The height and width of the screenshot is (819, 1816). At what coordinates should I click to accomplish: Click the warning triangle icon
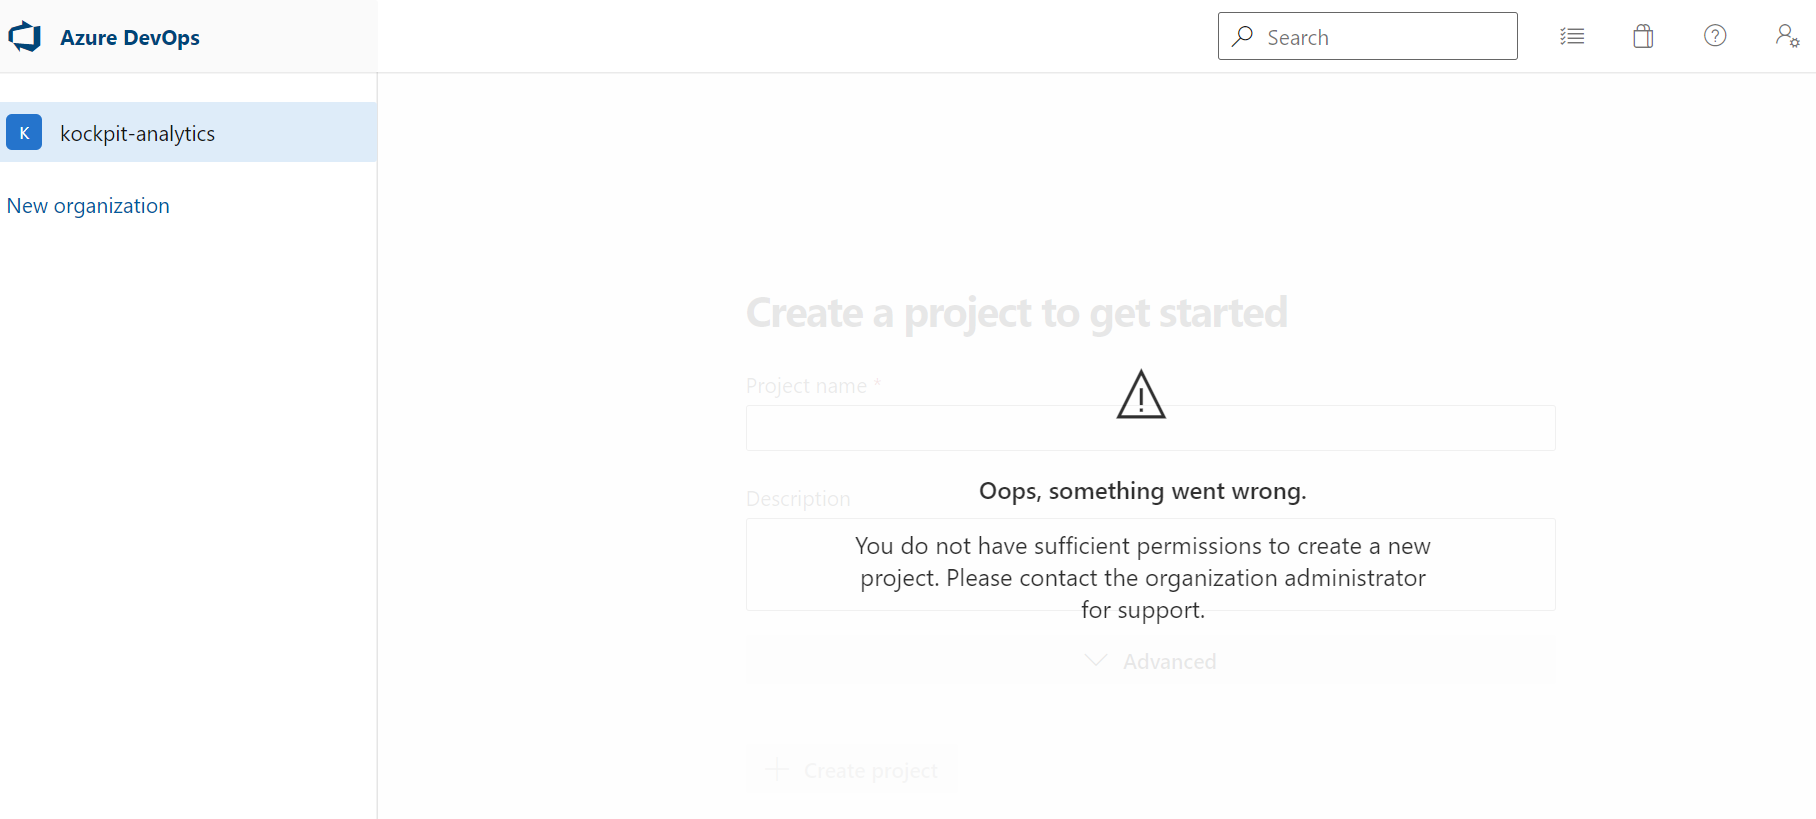point(1141,394)
